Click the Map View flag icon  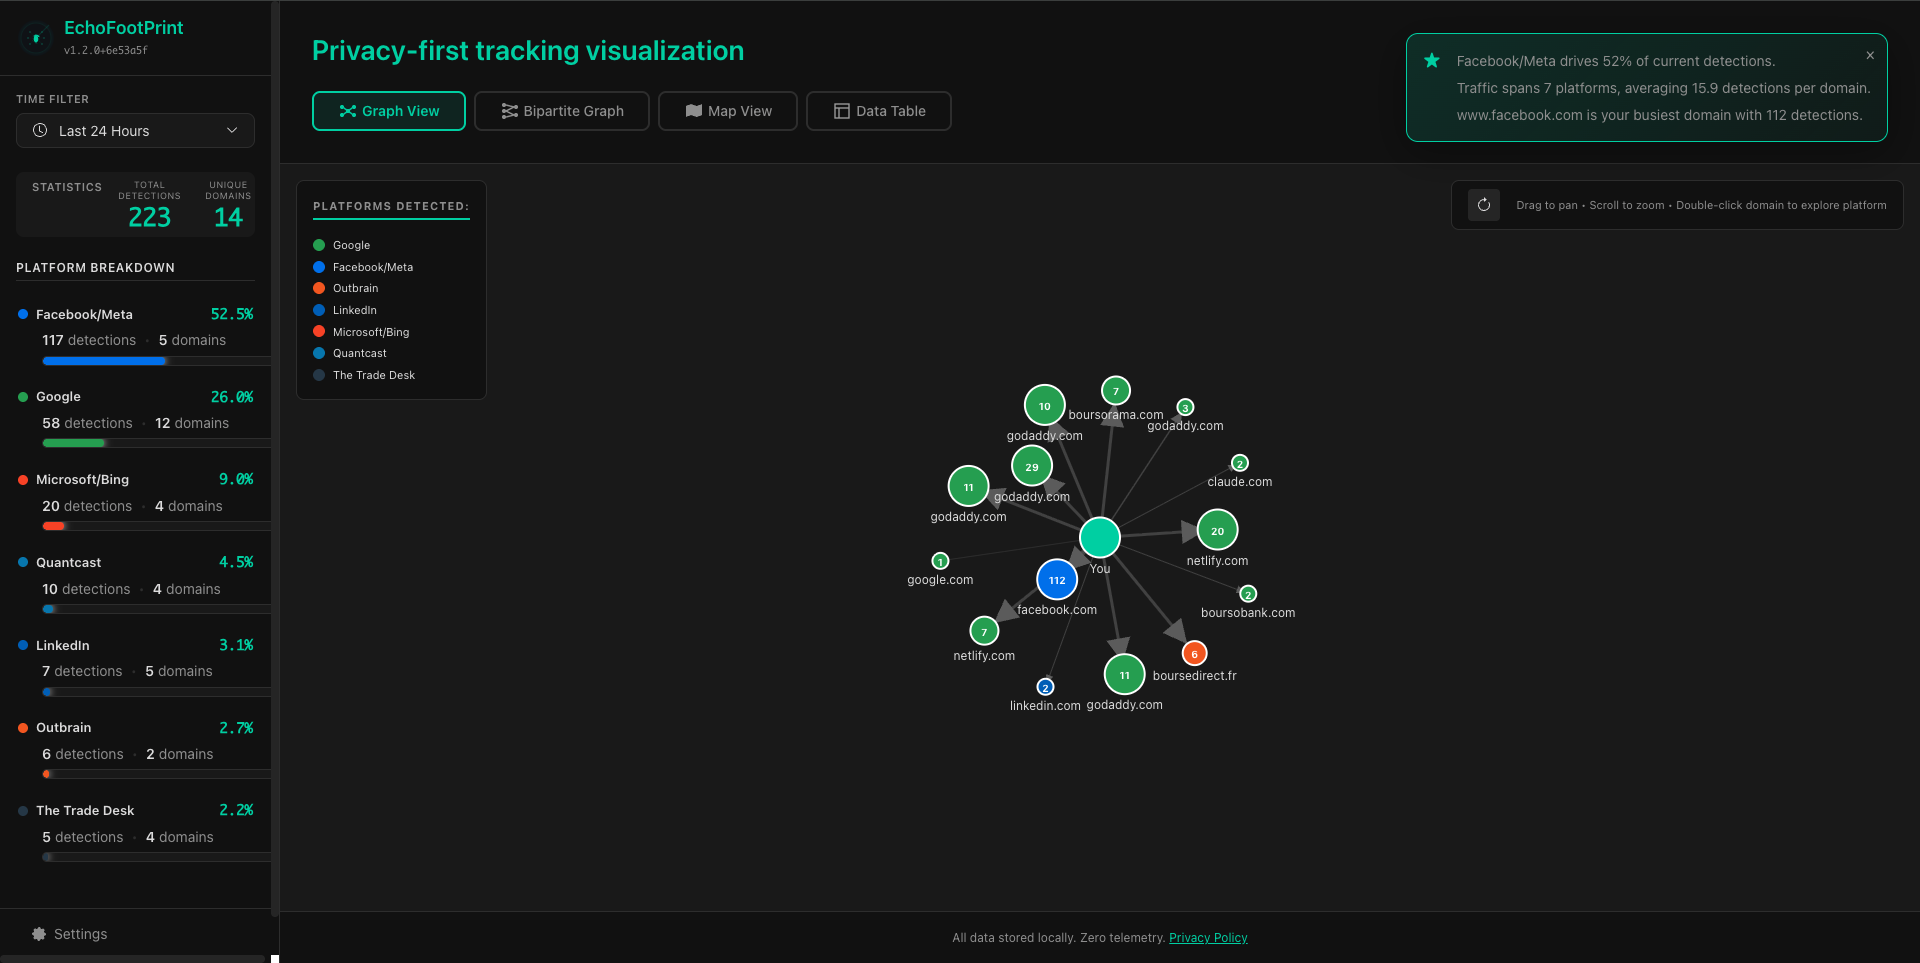[692, 111]
